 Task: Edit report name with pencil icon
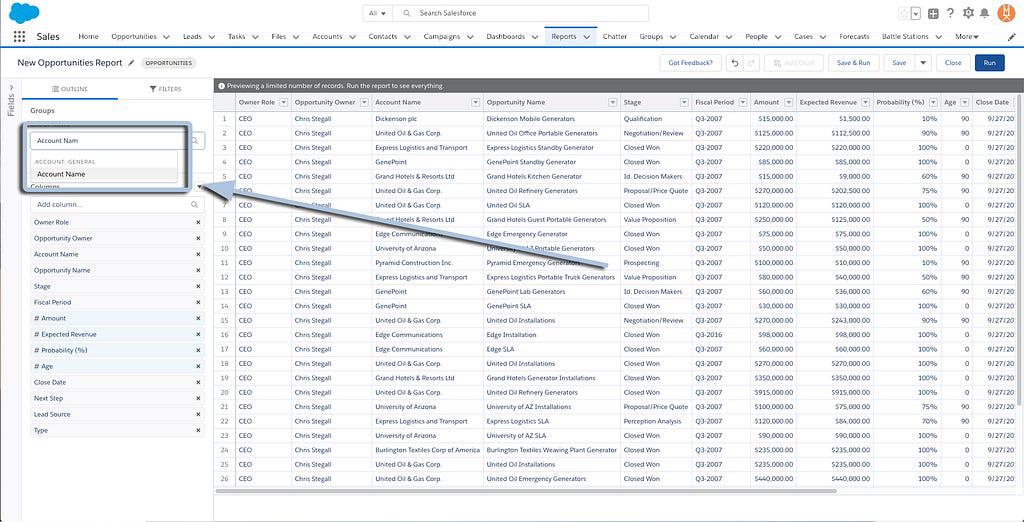point(130,63)
